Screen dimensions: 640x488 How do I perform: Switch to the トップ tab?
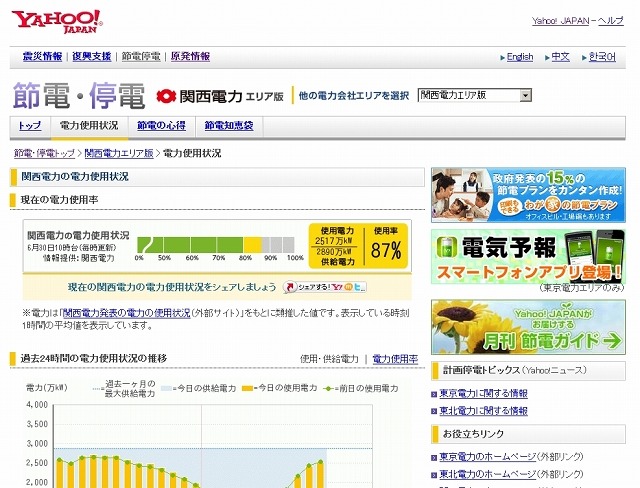30,126
